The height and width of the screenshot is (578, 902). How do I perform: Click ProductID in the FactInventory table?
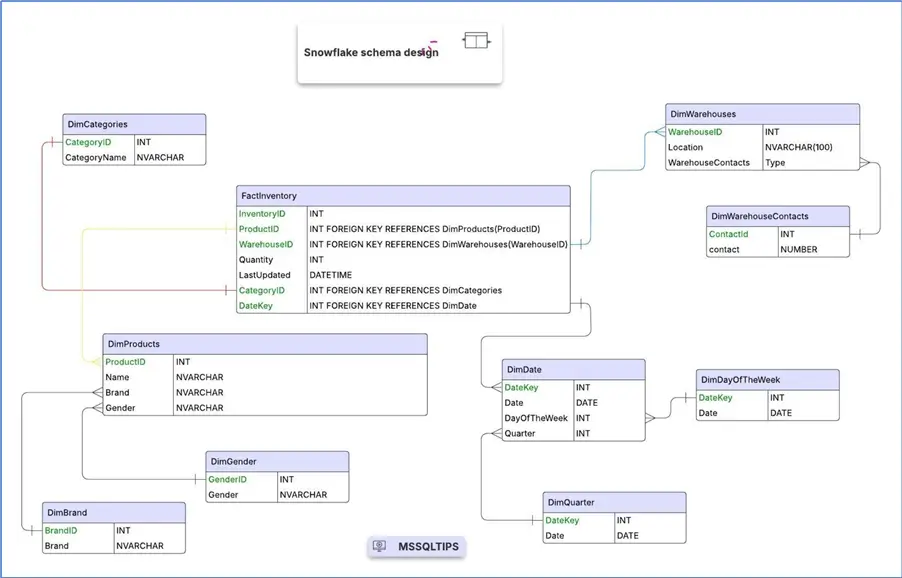[259, 229]
